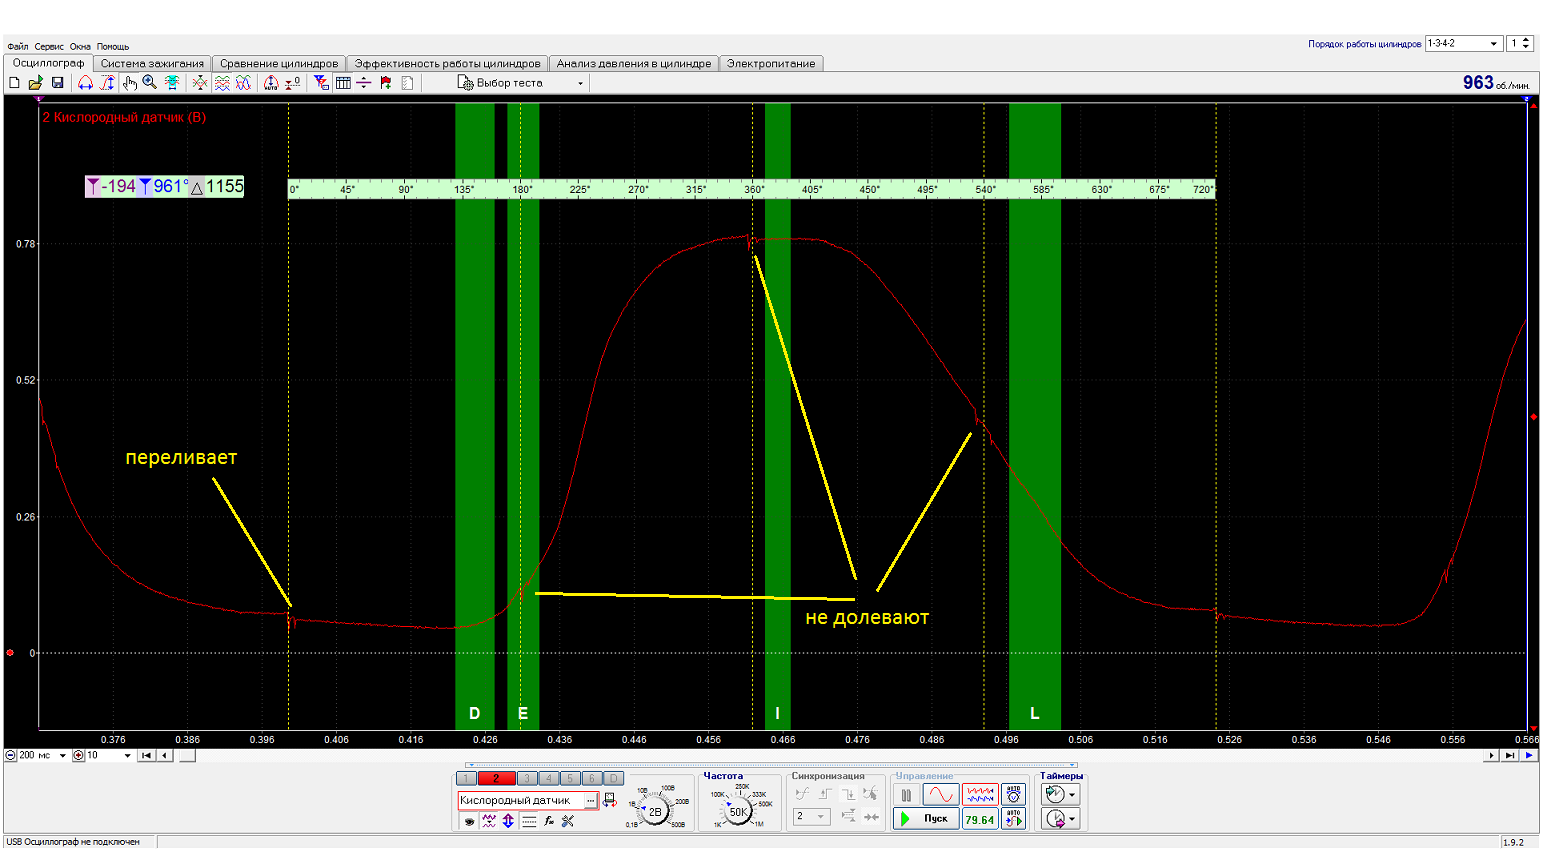Select channel 5 button
The height and width of the screenshot is (852, 1551).
pyautogui.click(x=570, y=778)
